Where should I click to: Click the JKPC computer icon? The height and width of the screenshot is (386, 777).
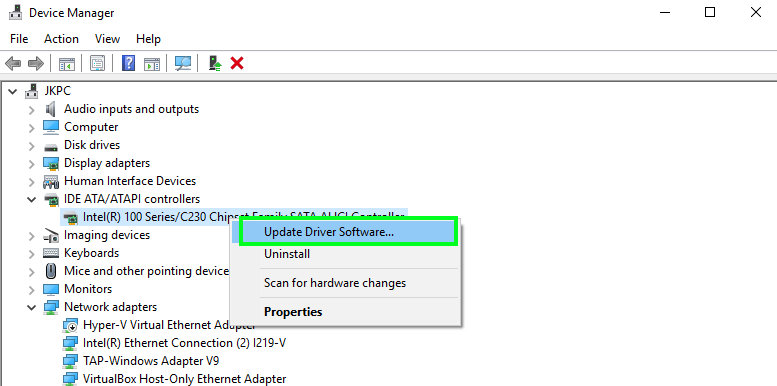pyautogui.click(x=32, y=91)
